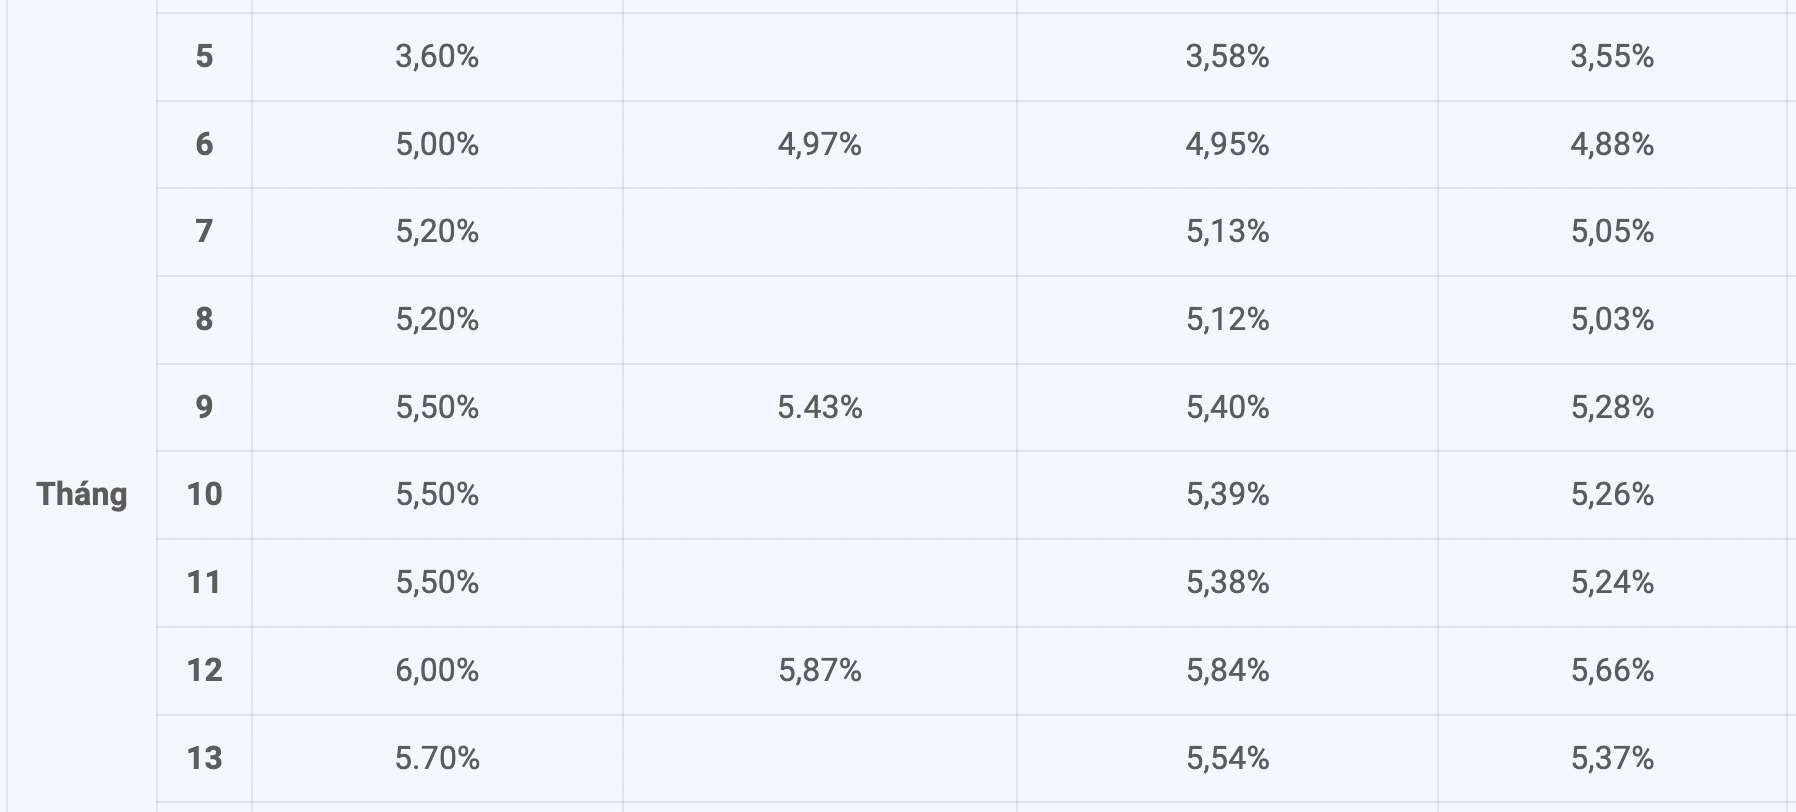Click the 5,26% cell
This screenshot has height=812, width=1796.
click(1612, 494)
